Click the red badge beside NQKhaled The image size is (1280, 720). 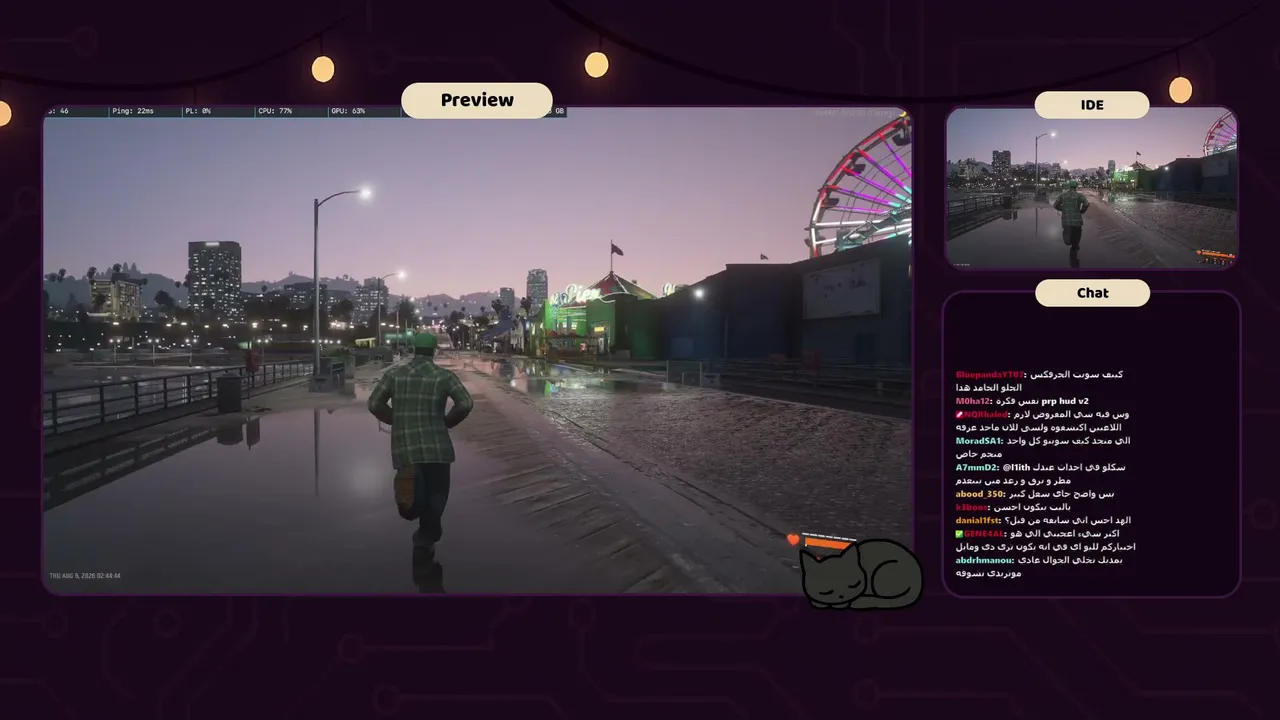960,414
